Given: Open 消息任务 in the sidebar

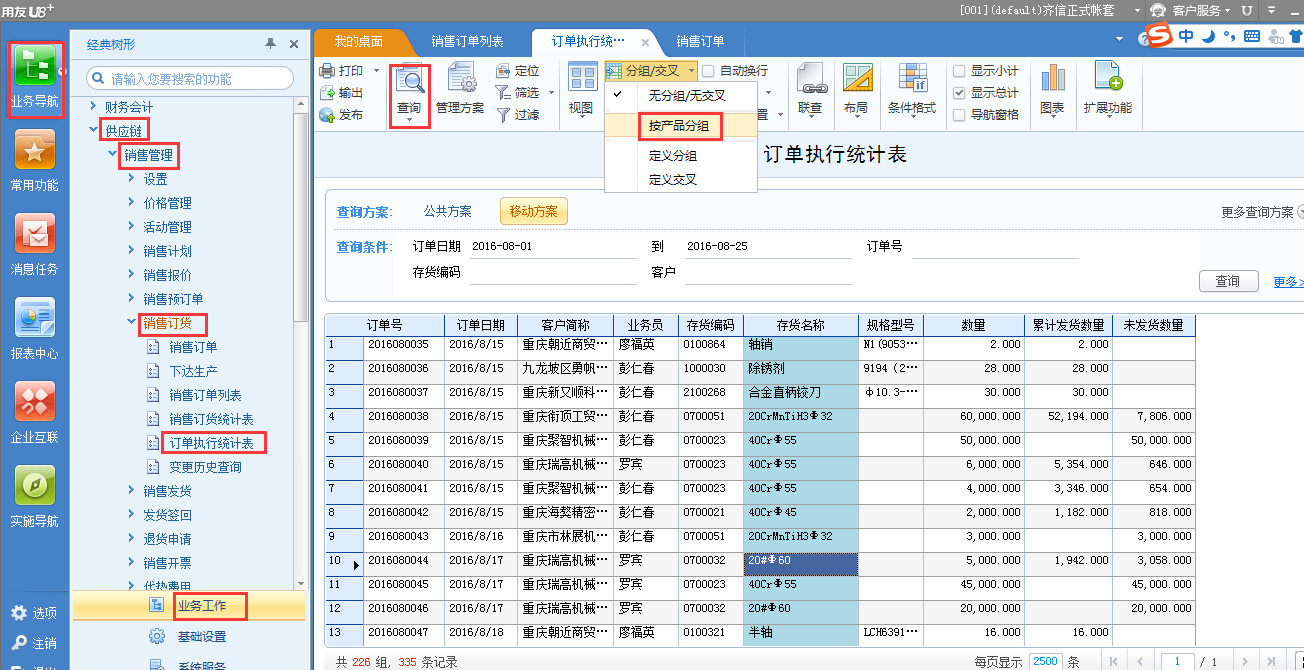Looking at the screenshot, I should pyautogui.click(x=35, y=244).
